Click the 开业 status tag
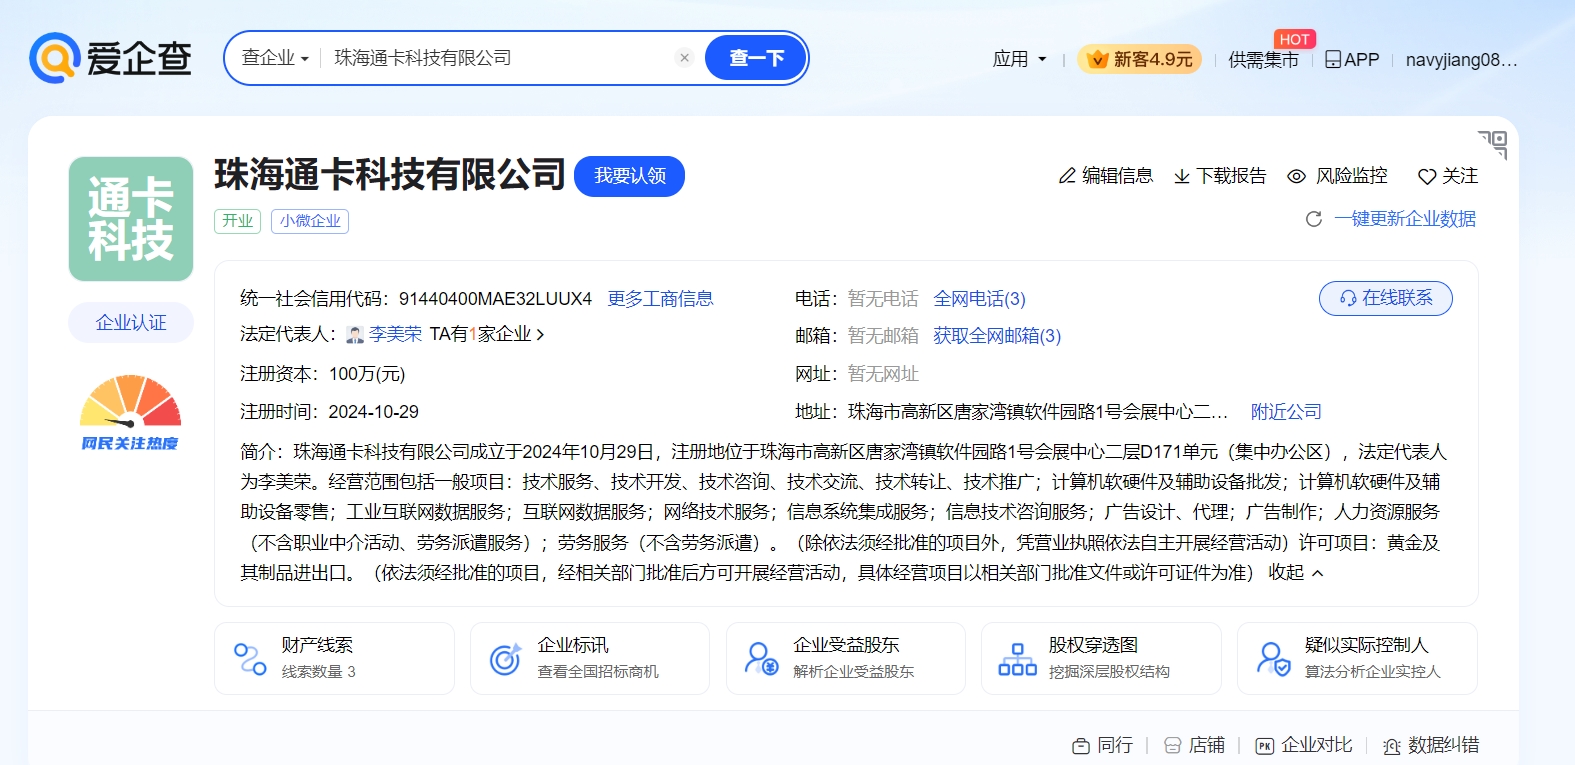This screenshot has width=1575, height=765. (237, 221)
